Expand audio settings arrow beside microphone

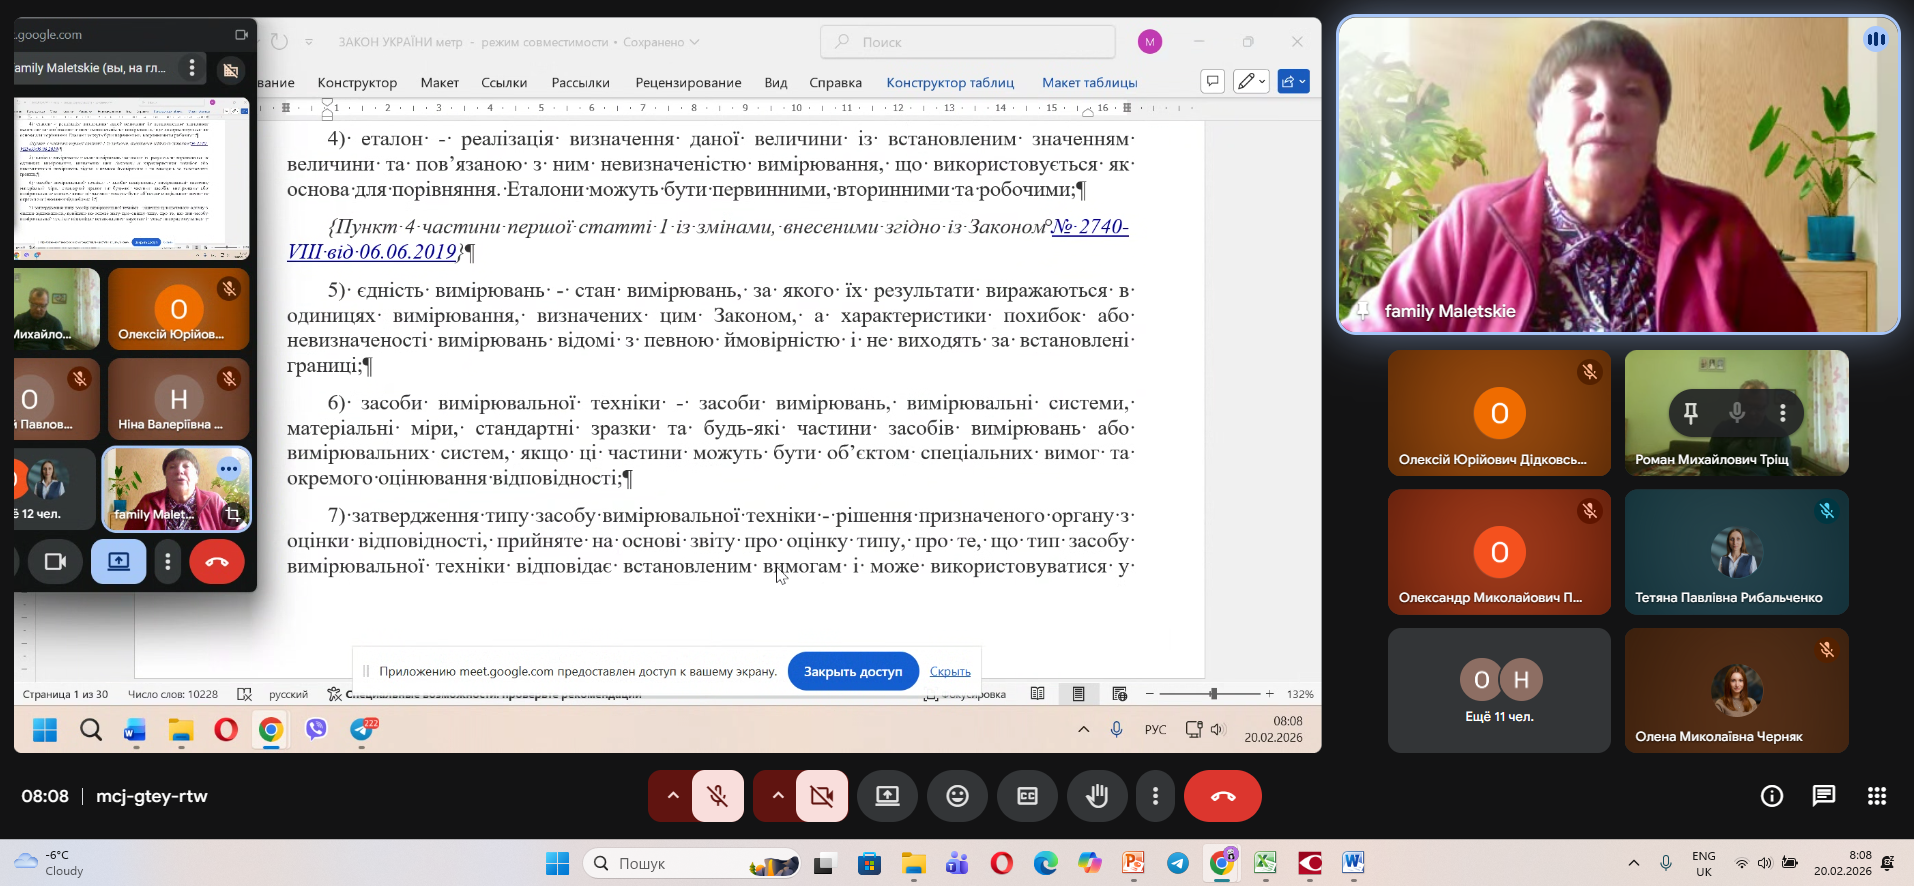point(673,796)
